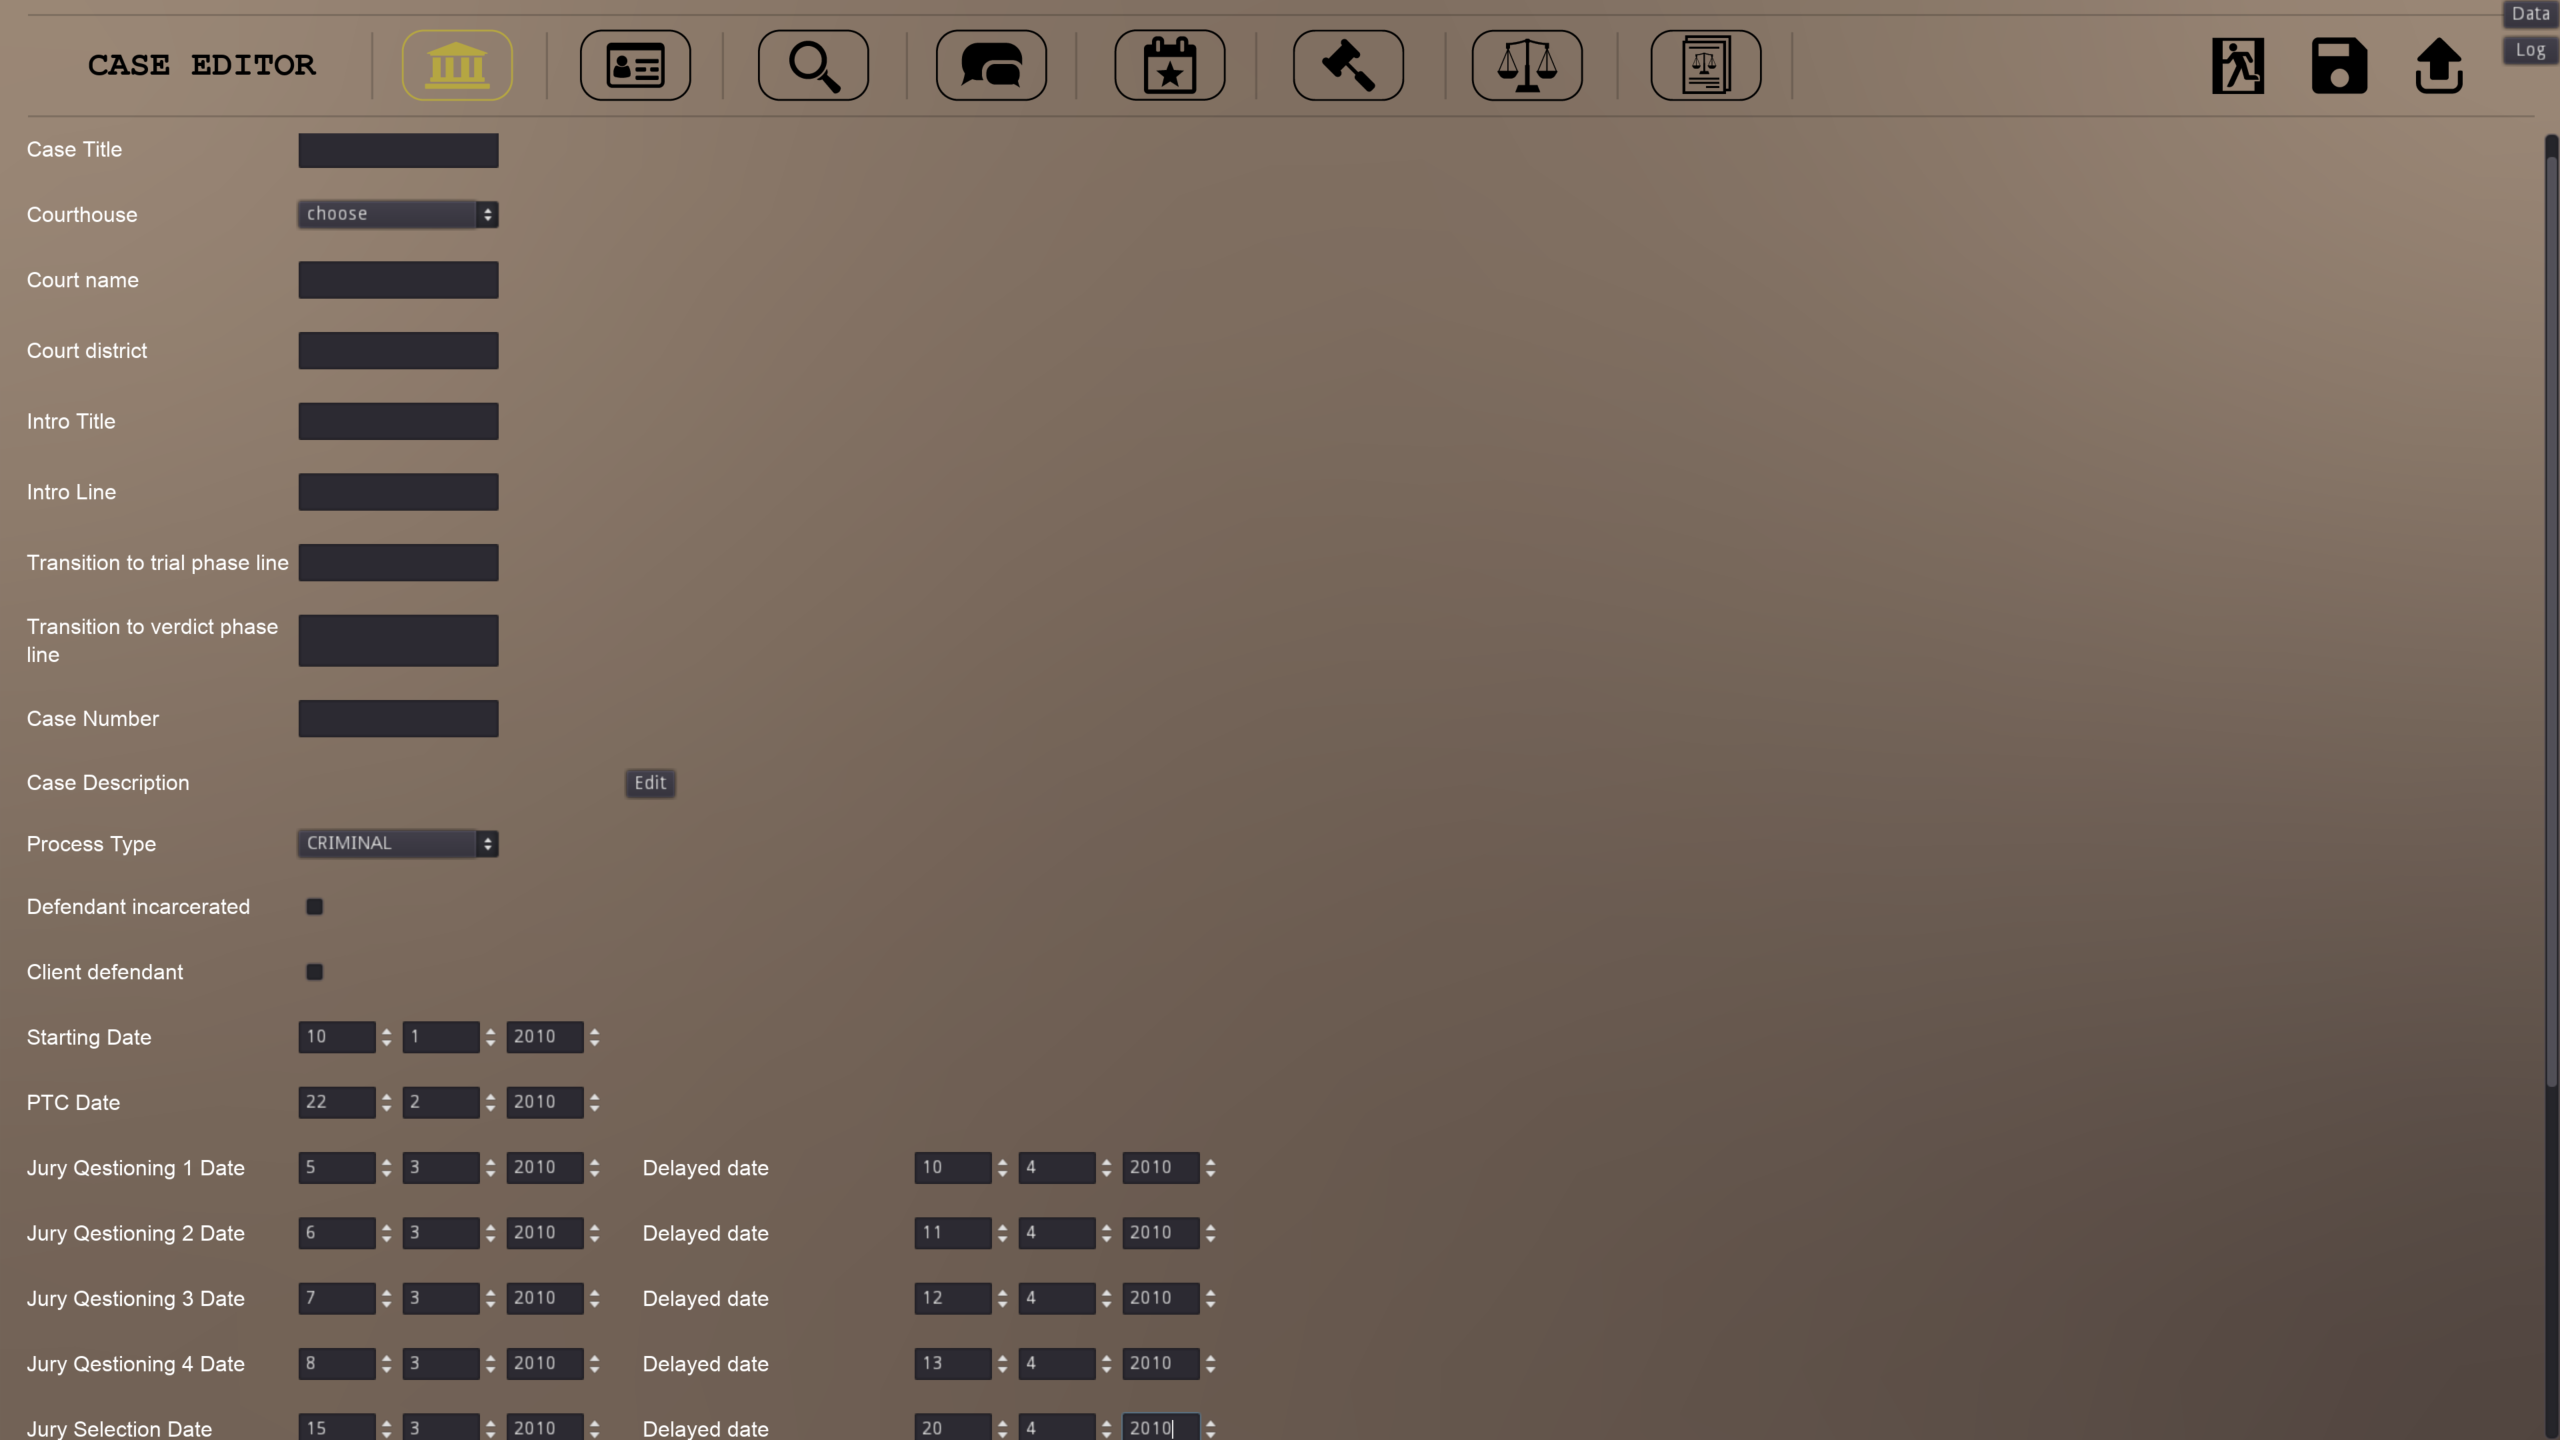This screenshot has width=2560, height=1440.
Task: Switch to the Log tab
Action: click(2530, 50)
